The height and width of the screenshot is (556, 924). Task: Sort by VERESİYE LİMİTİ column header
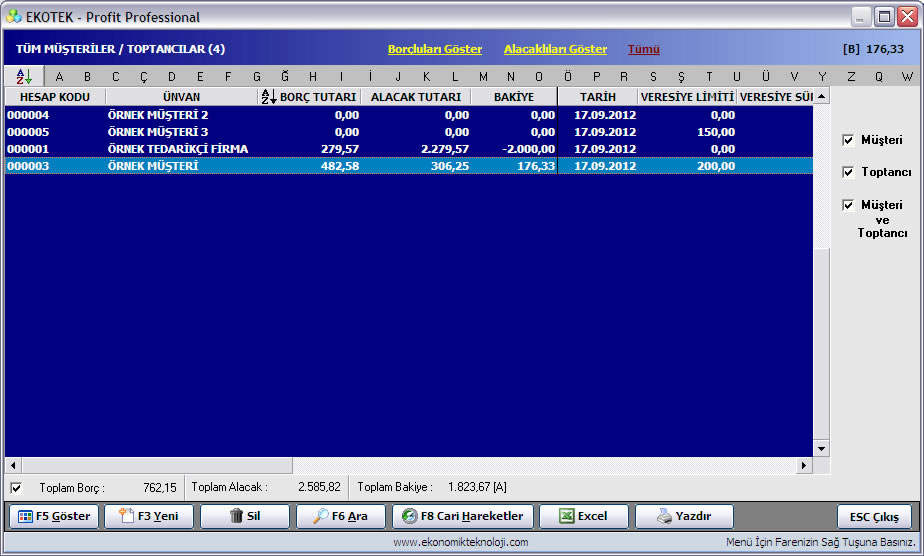pos(687,97)
